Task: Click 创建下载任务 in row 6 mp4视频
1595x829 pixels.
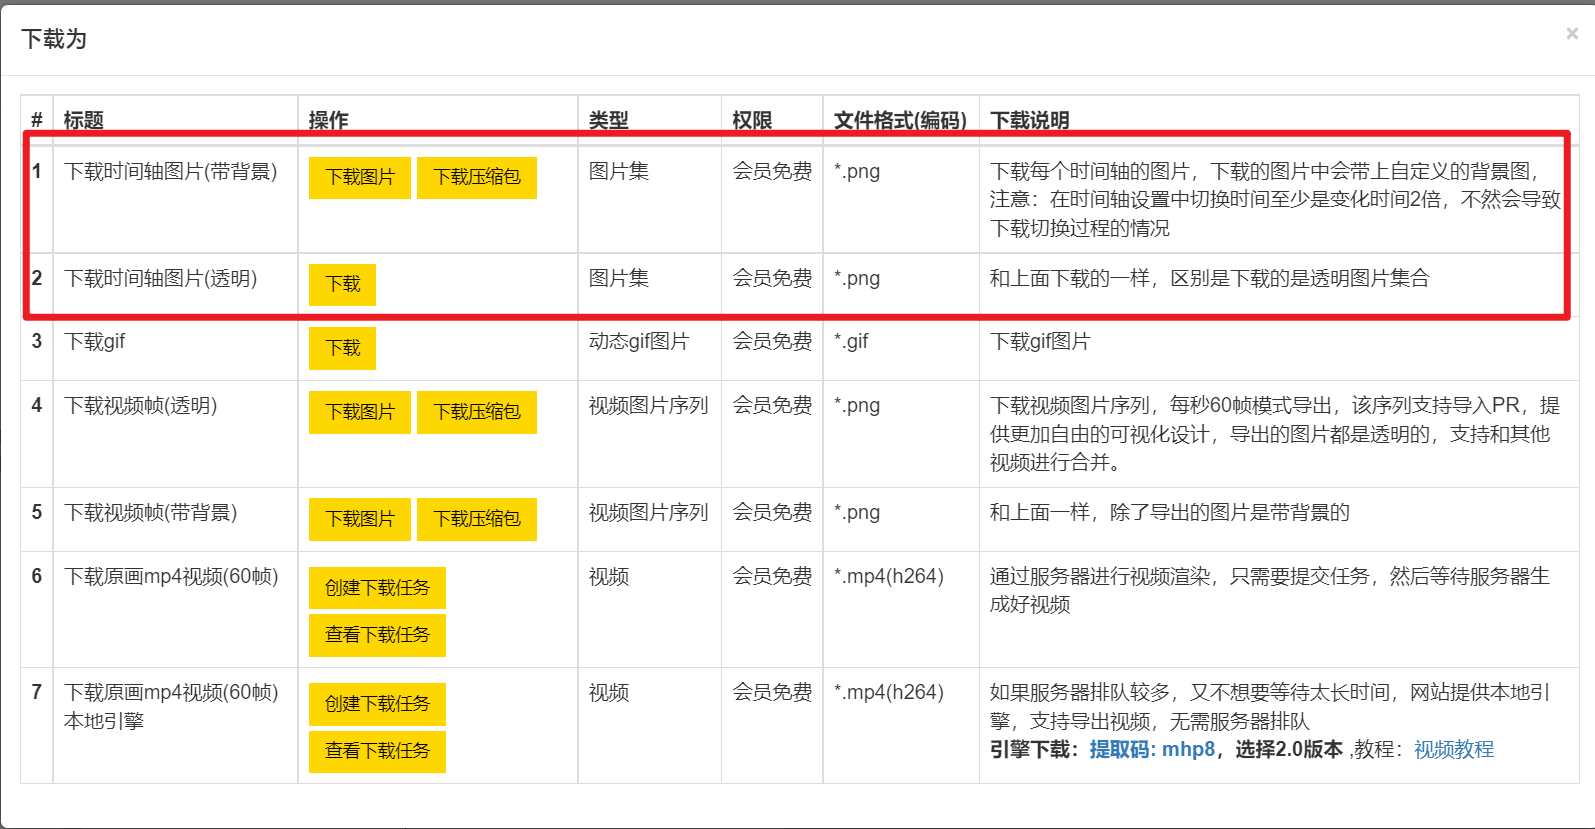Action: click(x=377, y=588)
